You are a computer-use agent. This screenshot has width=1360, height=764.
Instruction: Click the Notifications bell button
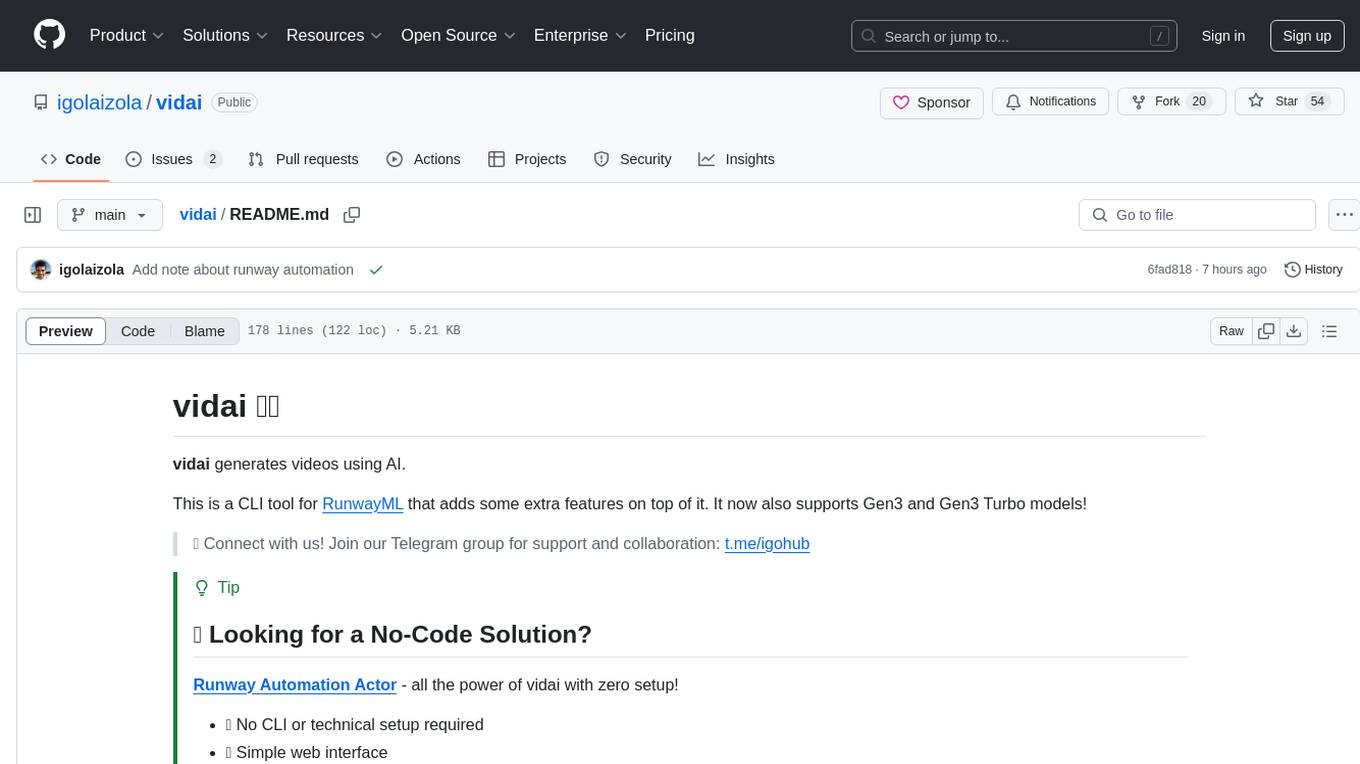click(x=1050, y=102)
